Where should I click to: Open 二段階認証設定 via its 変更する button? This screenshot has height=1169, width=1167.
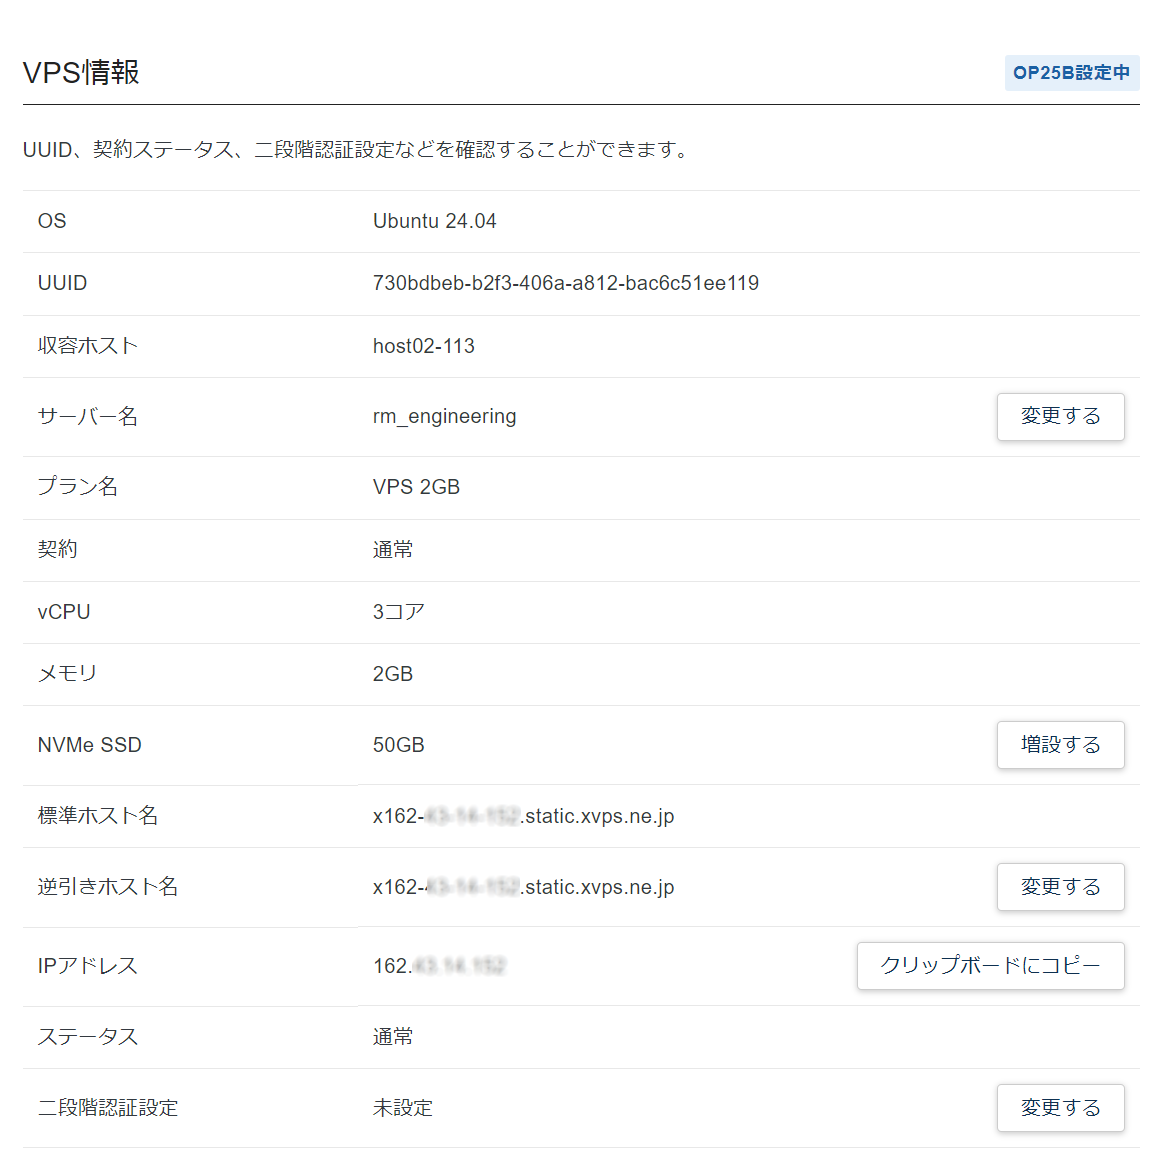1060,1108
